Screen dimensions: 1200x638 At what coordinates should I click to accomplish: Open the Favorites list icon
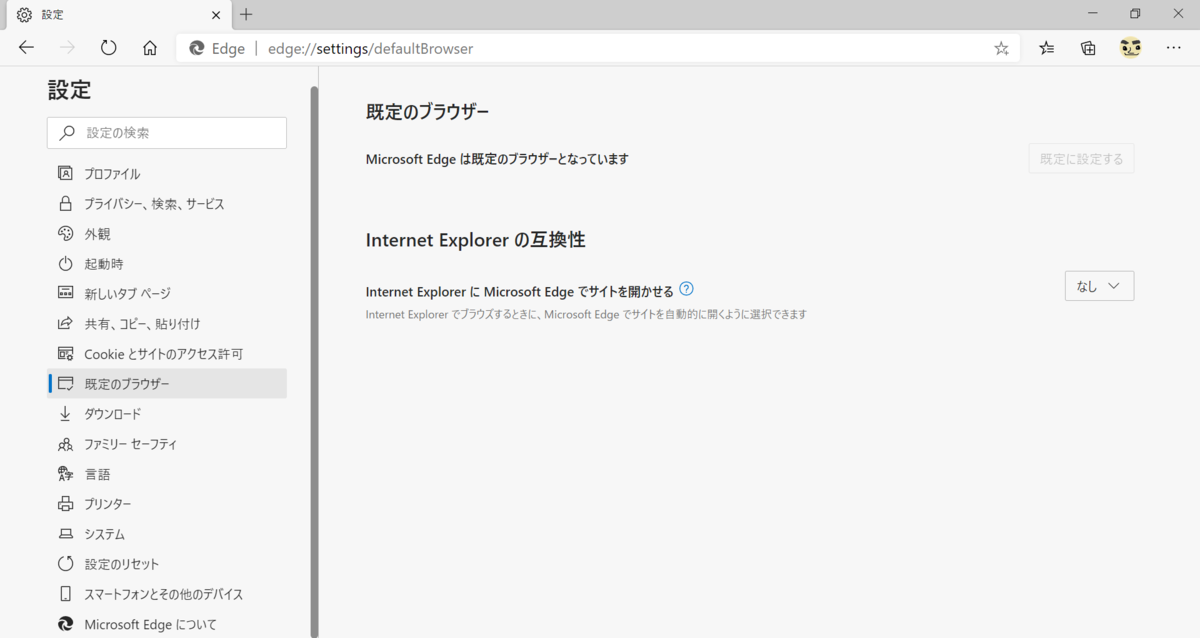1047,48
